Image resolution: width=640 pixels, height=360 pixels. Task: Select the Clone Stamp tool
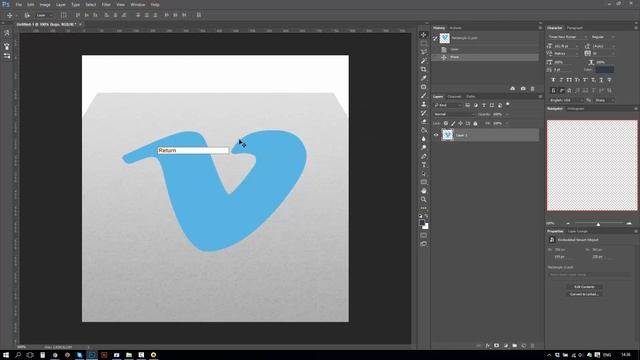(424, 104)
